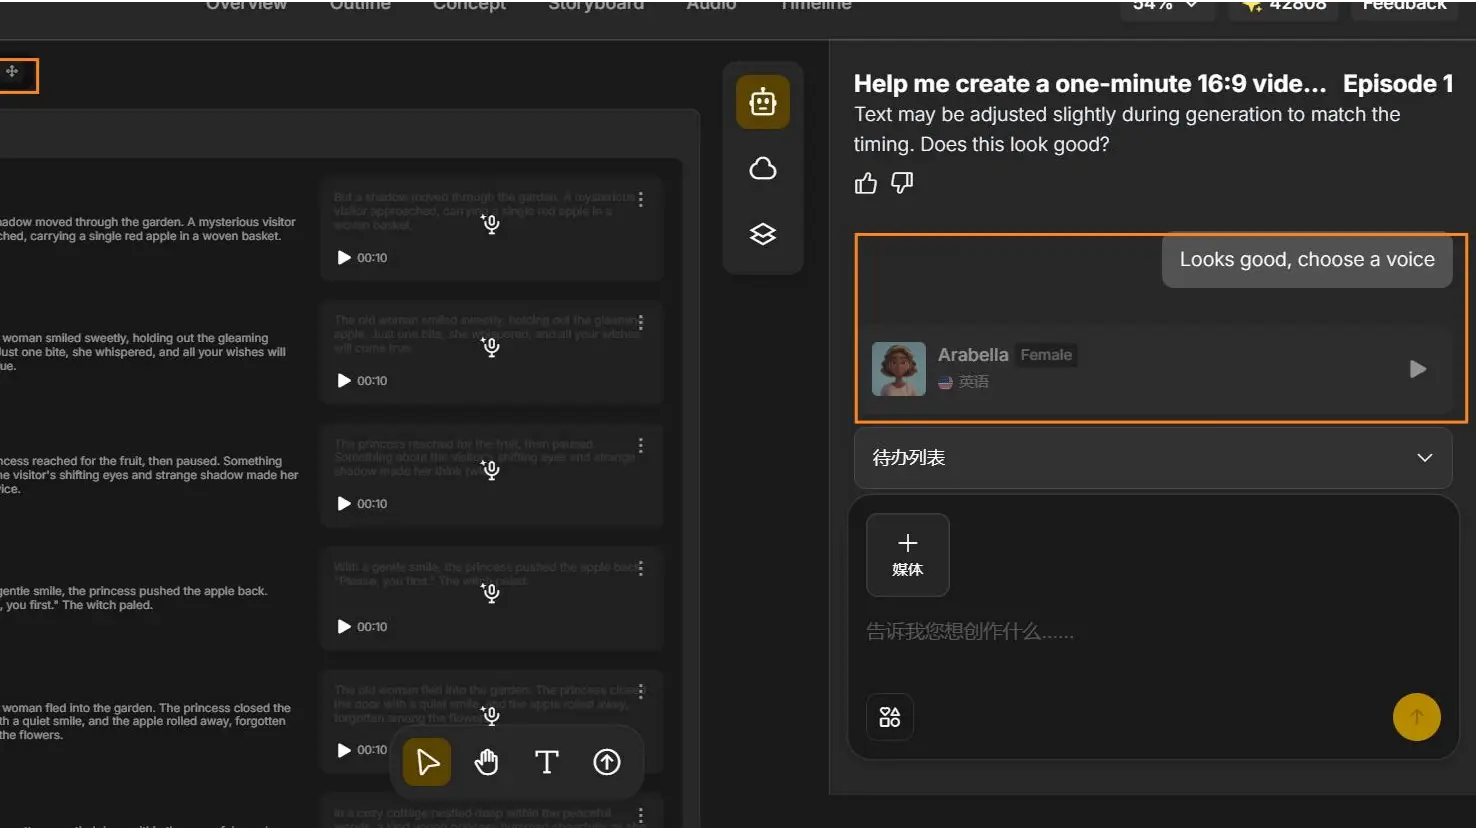1476x830 pixels.
Task: Give a thumbs down to the response
Action: click(x=902, y=183)
